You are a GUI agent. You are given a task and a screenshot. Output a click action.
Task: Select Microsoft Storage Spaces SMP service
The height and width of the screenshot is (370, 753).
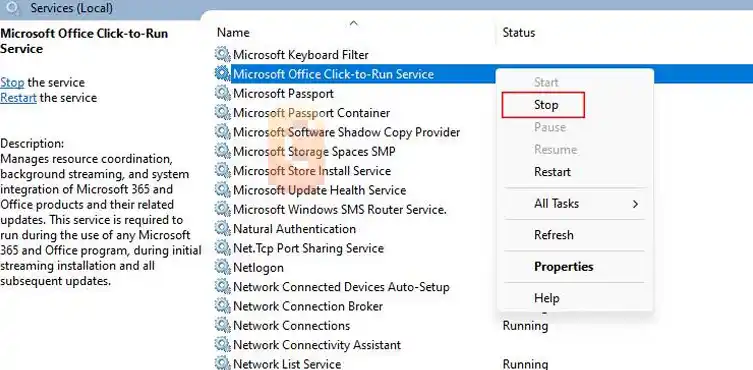click(315, 152)
